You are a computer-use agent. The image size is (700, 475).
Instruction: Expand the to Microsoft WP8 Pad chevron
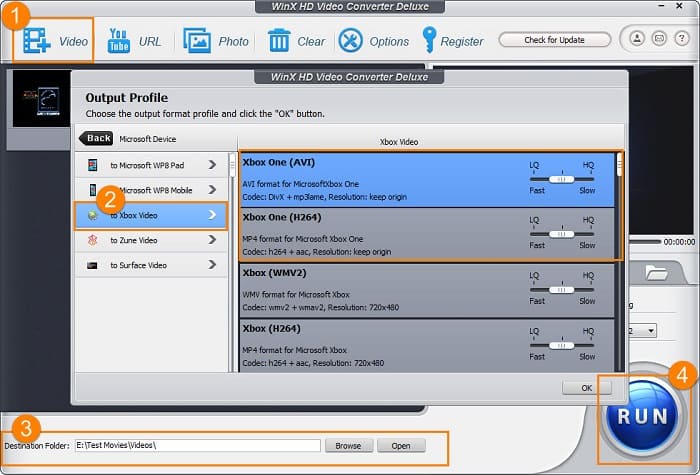[x=212, y=165]
